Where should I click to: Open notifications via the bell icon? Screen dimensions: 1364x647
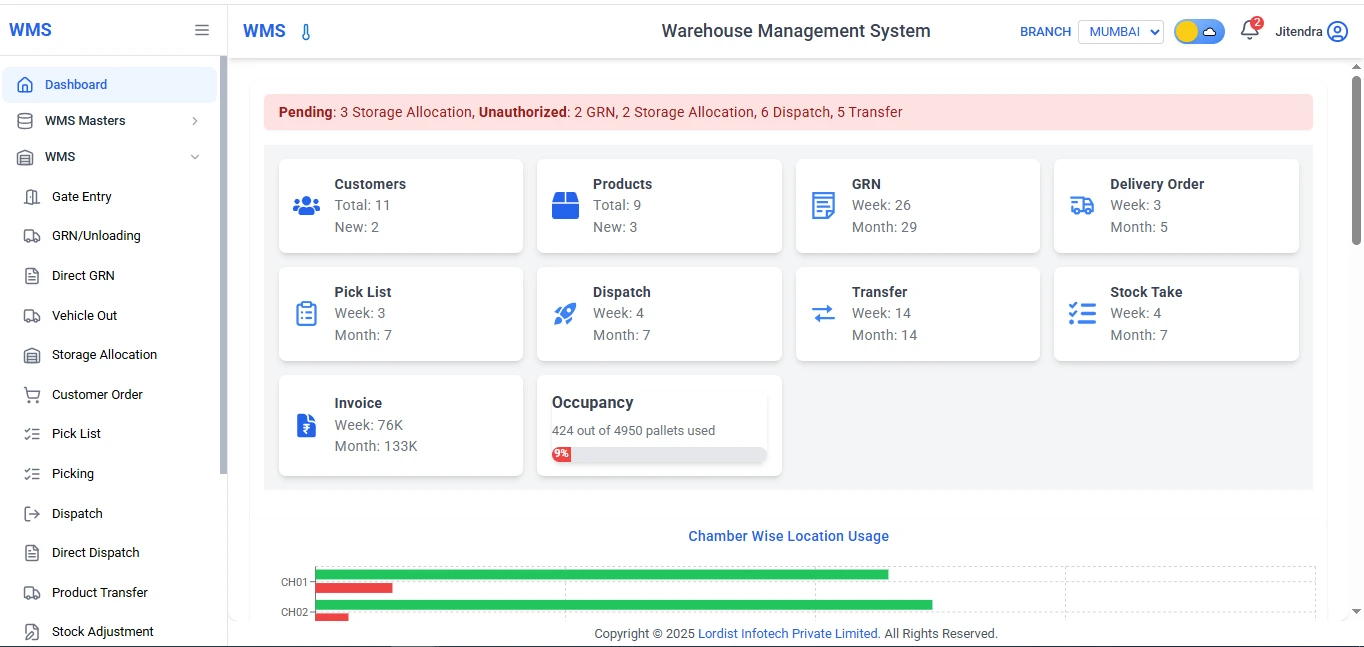[x=1248, y=32]
